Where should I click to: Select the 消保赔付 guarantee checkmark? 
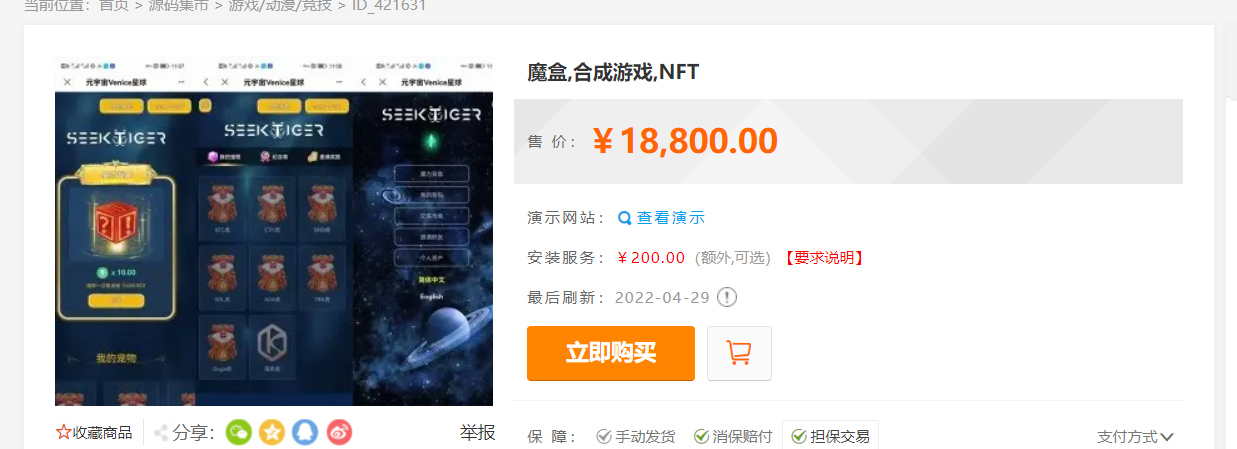pyautogui.click(x=701, y=437)
